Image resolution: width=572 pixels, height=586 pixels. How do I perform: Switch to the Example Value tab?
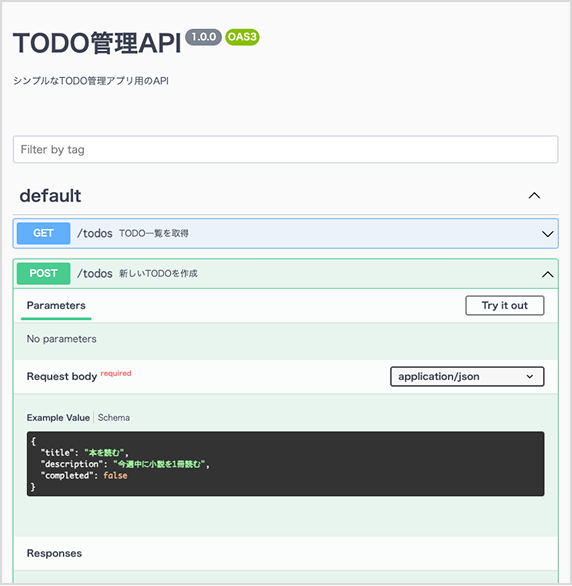pyautogui.click(x=58, y=418)
